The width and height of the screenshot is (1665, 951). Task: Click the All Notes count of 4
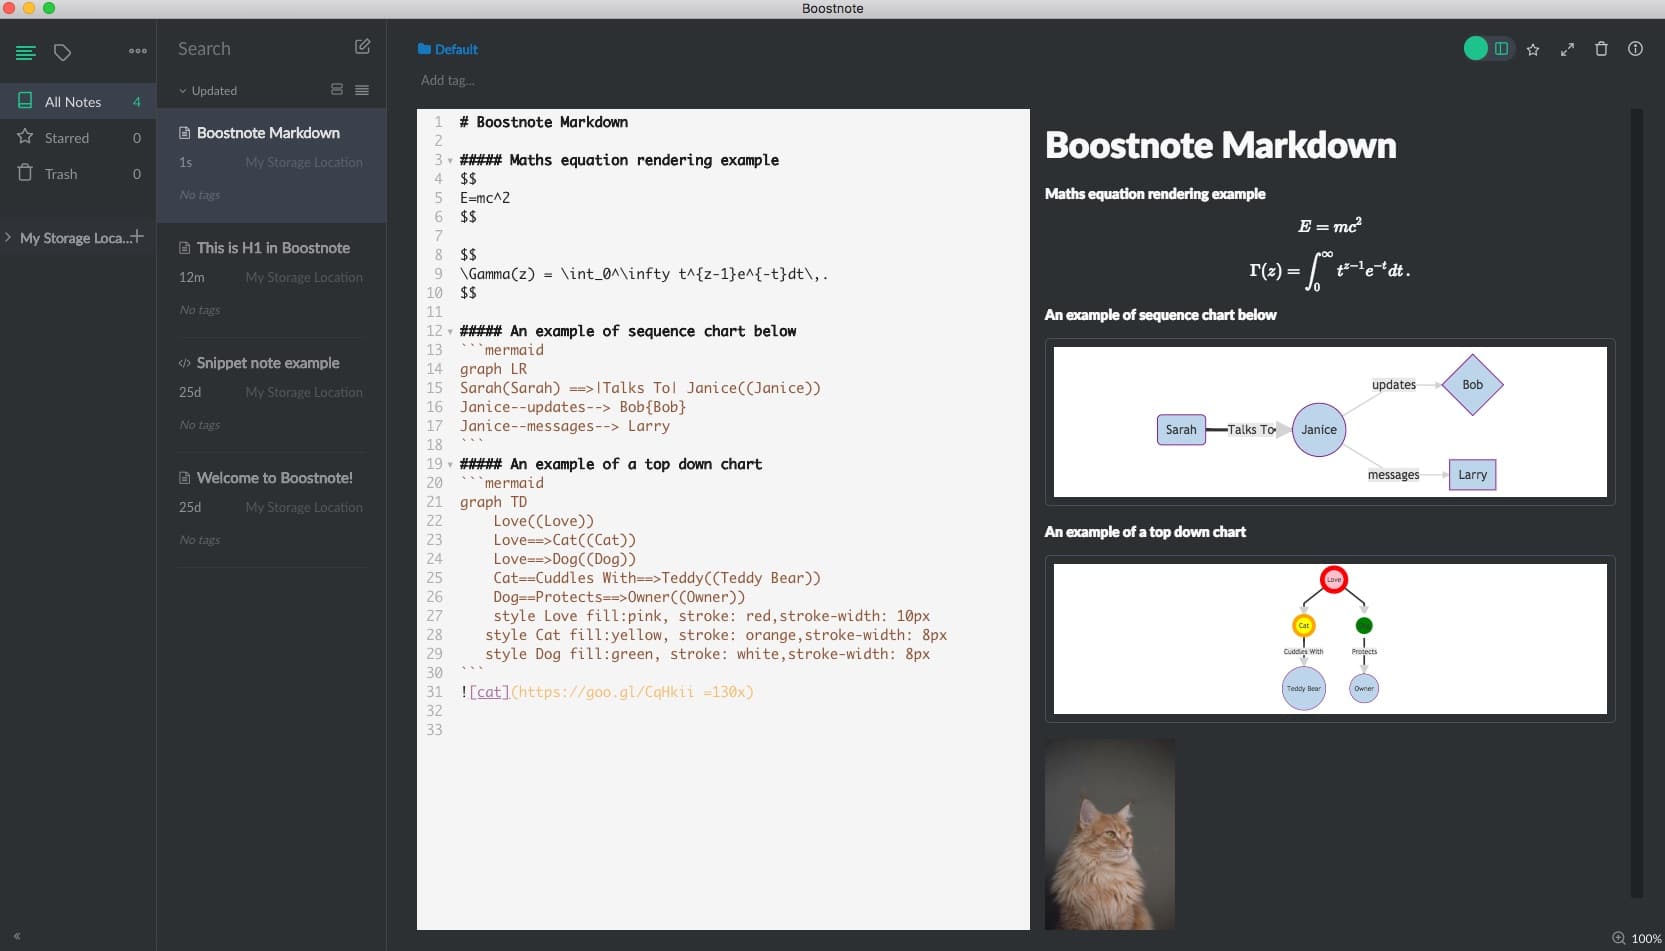point(137,102)
